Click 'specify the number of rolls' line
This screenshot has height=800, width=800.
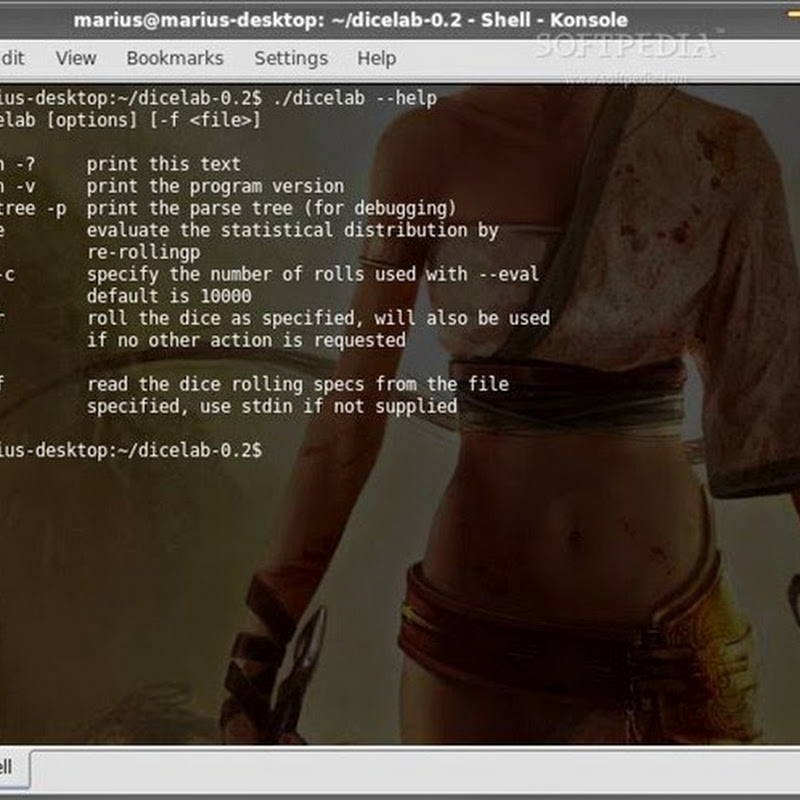point(312,274)
